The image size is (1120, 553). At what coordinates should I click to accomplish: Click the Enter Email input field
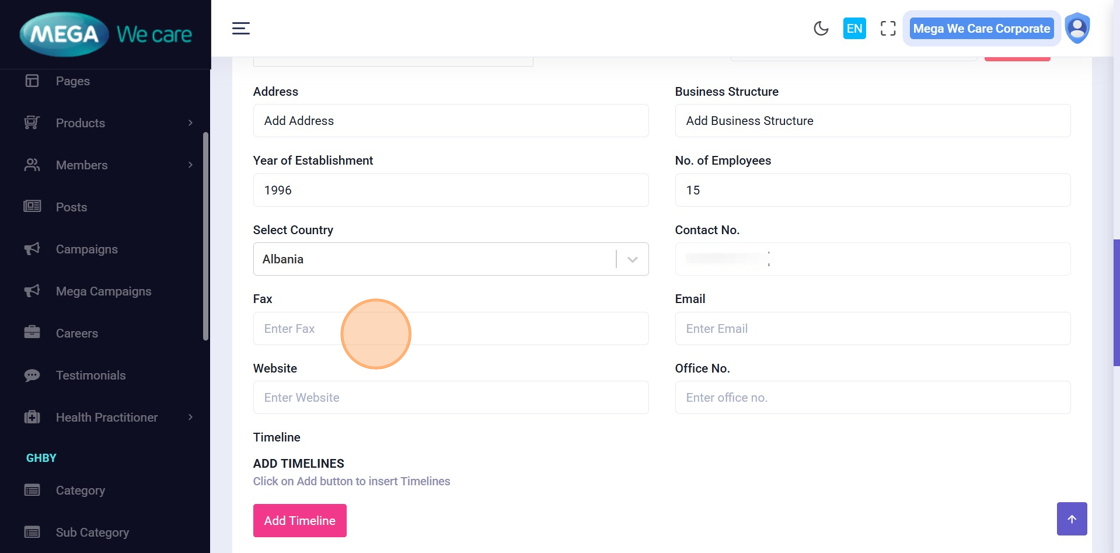pos(872,329)
